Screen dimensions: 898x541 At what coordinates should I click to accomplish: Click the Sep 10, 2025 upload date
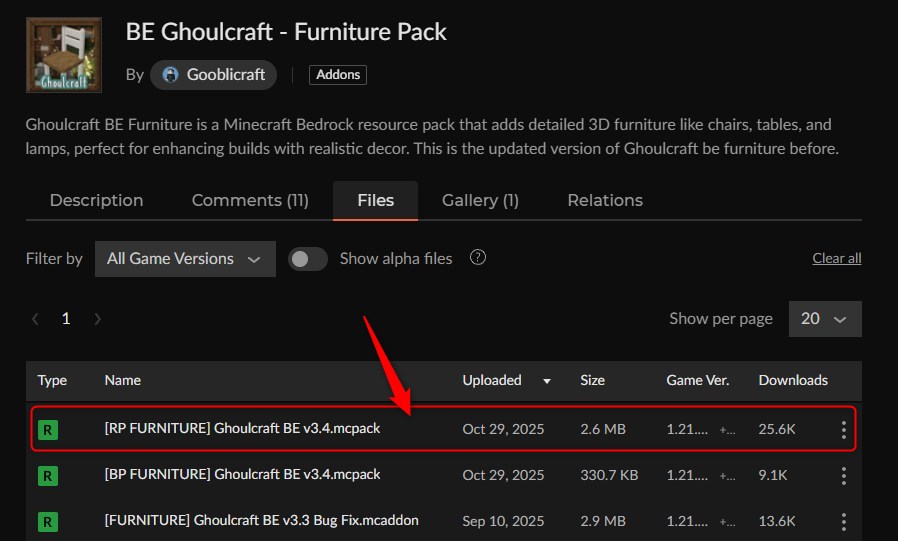point(503,521)
